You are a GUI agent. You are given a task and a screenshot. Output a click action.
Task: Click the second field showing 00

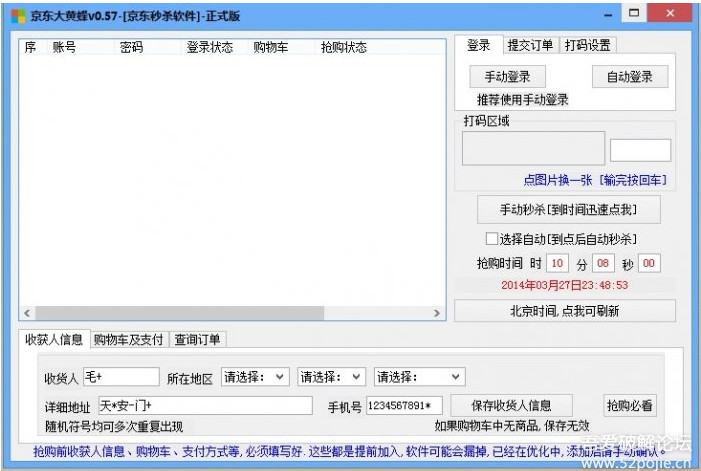pyautogui.click(x=649, y=263)
